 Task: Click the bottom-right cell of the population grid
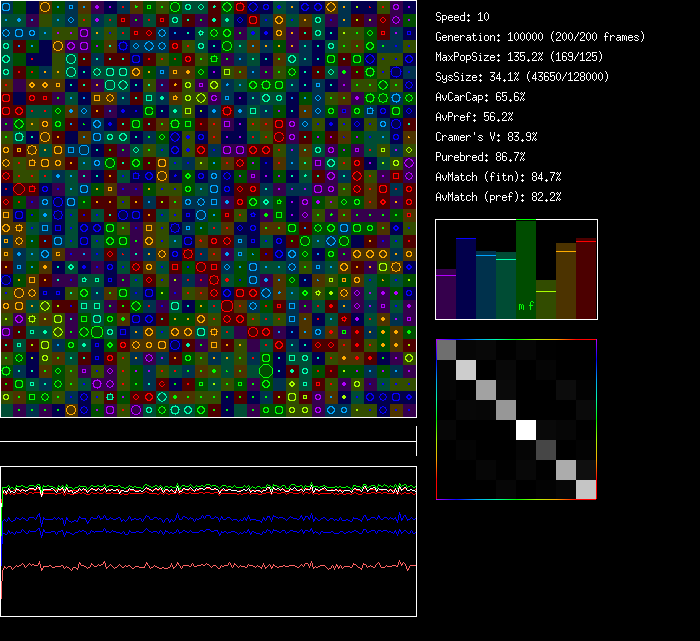tap(409, 410)
